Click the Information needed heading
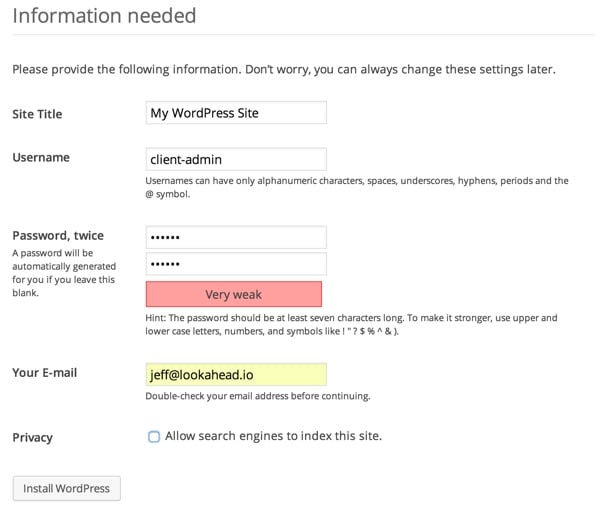Viewport: 600px width, 506px height. tap(104, 16)
